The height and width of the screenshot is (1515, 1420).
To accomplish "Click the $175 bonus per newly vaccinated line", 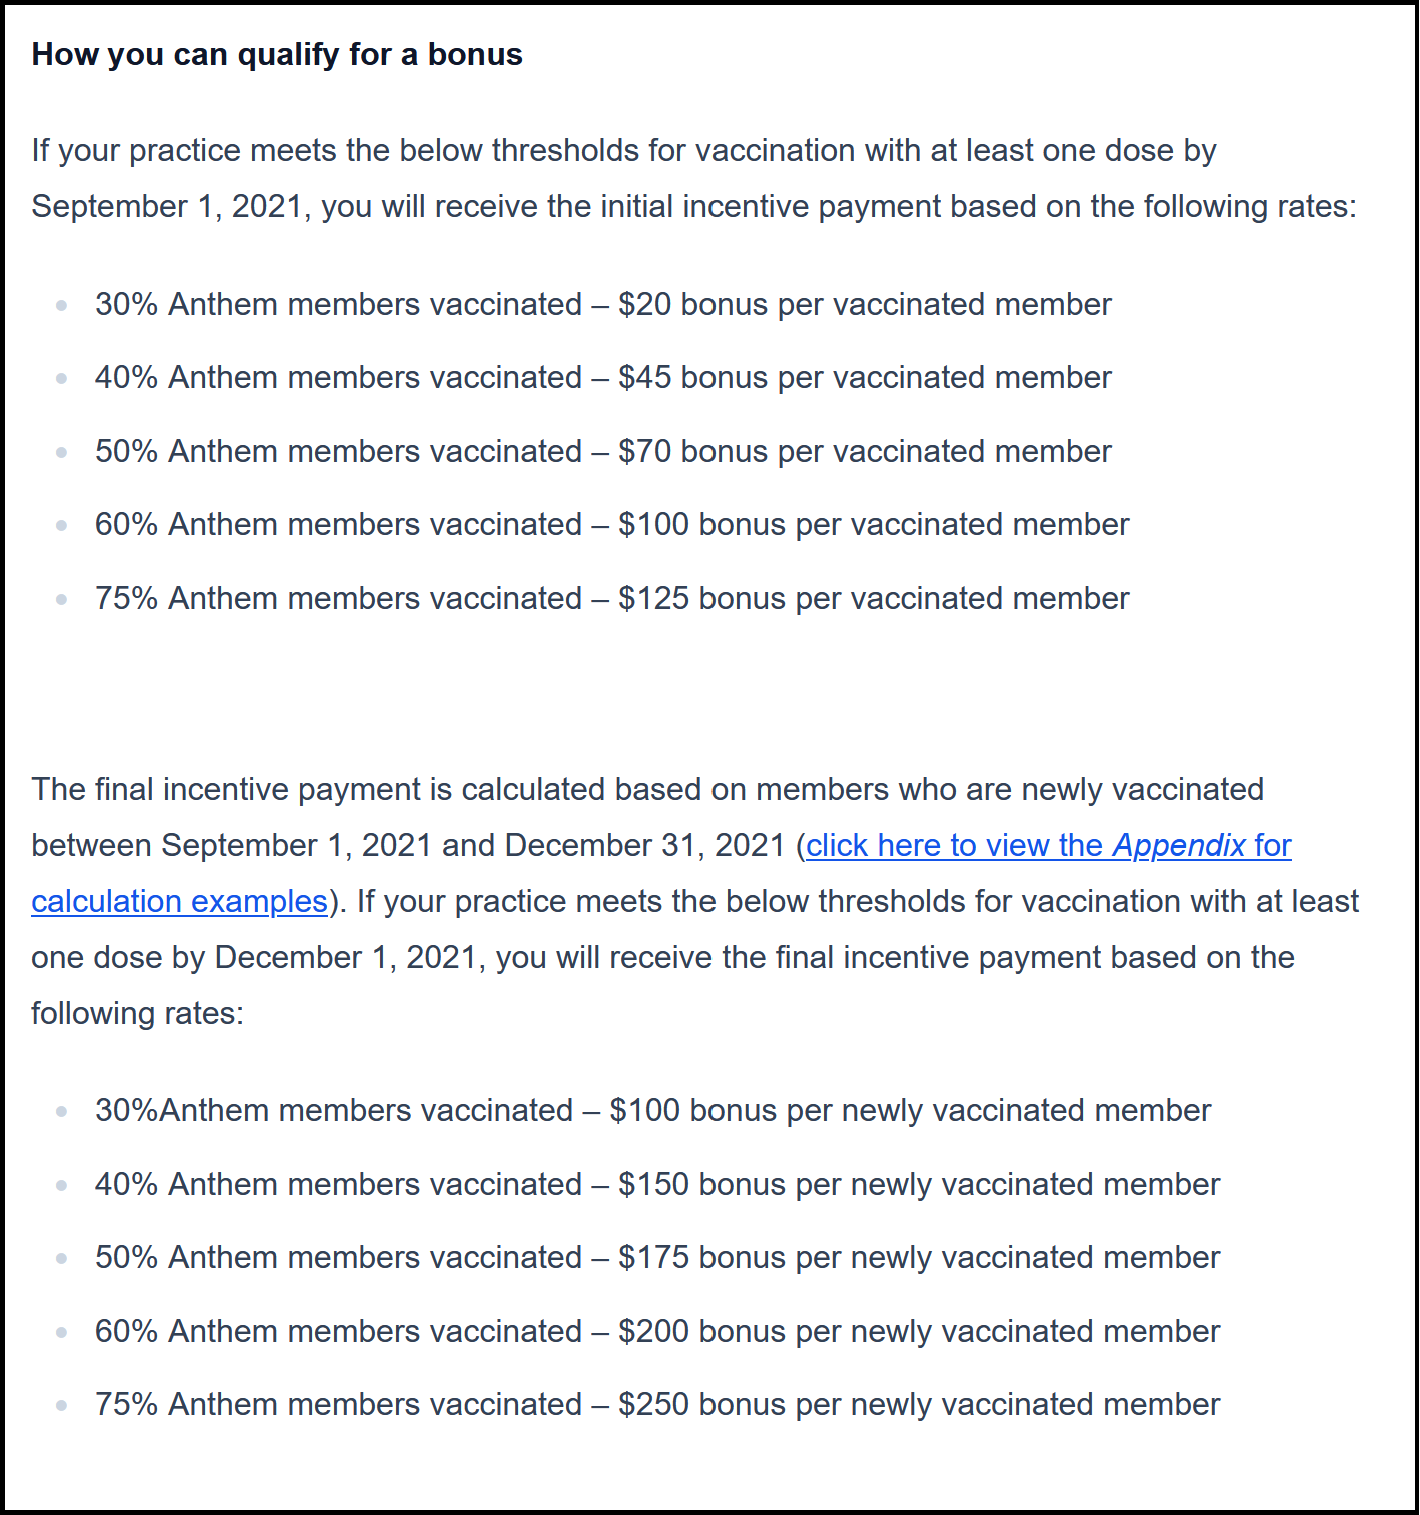I will (657, 1258).
